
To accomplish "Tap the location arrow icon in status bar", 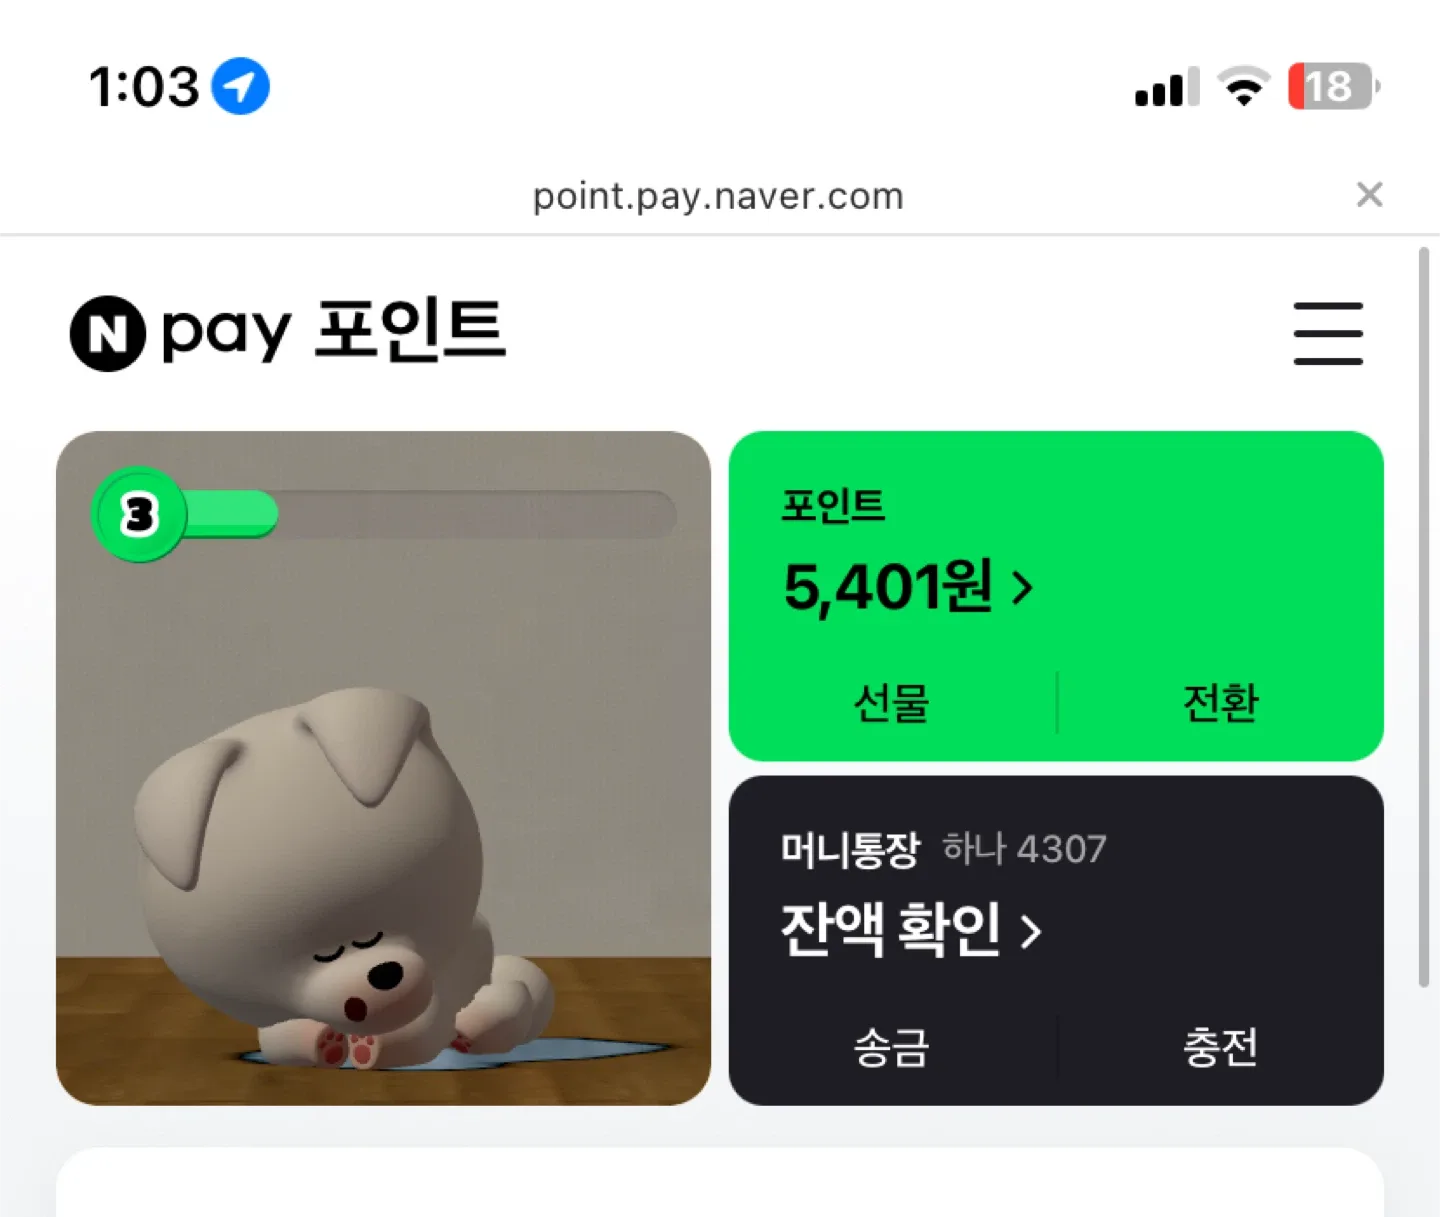I will (x=241, y=86).
